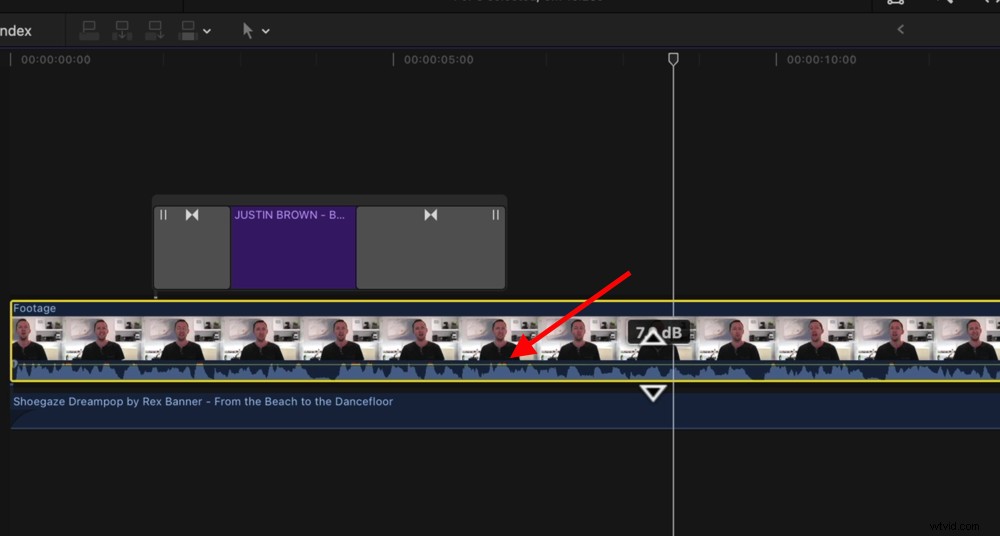Screen dimensions: 1000x536
Task: Click the append clip to storyline icon
Action: click(155, 30)
